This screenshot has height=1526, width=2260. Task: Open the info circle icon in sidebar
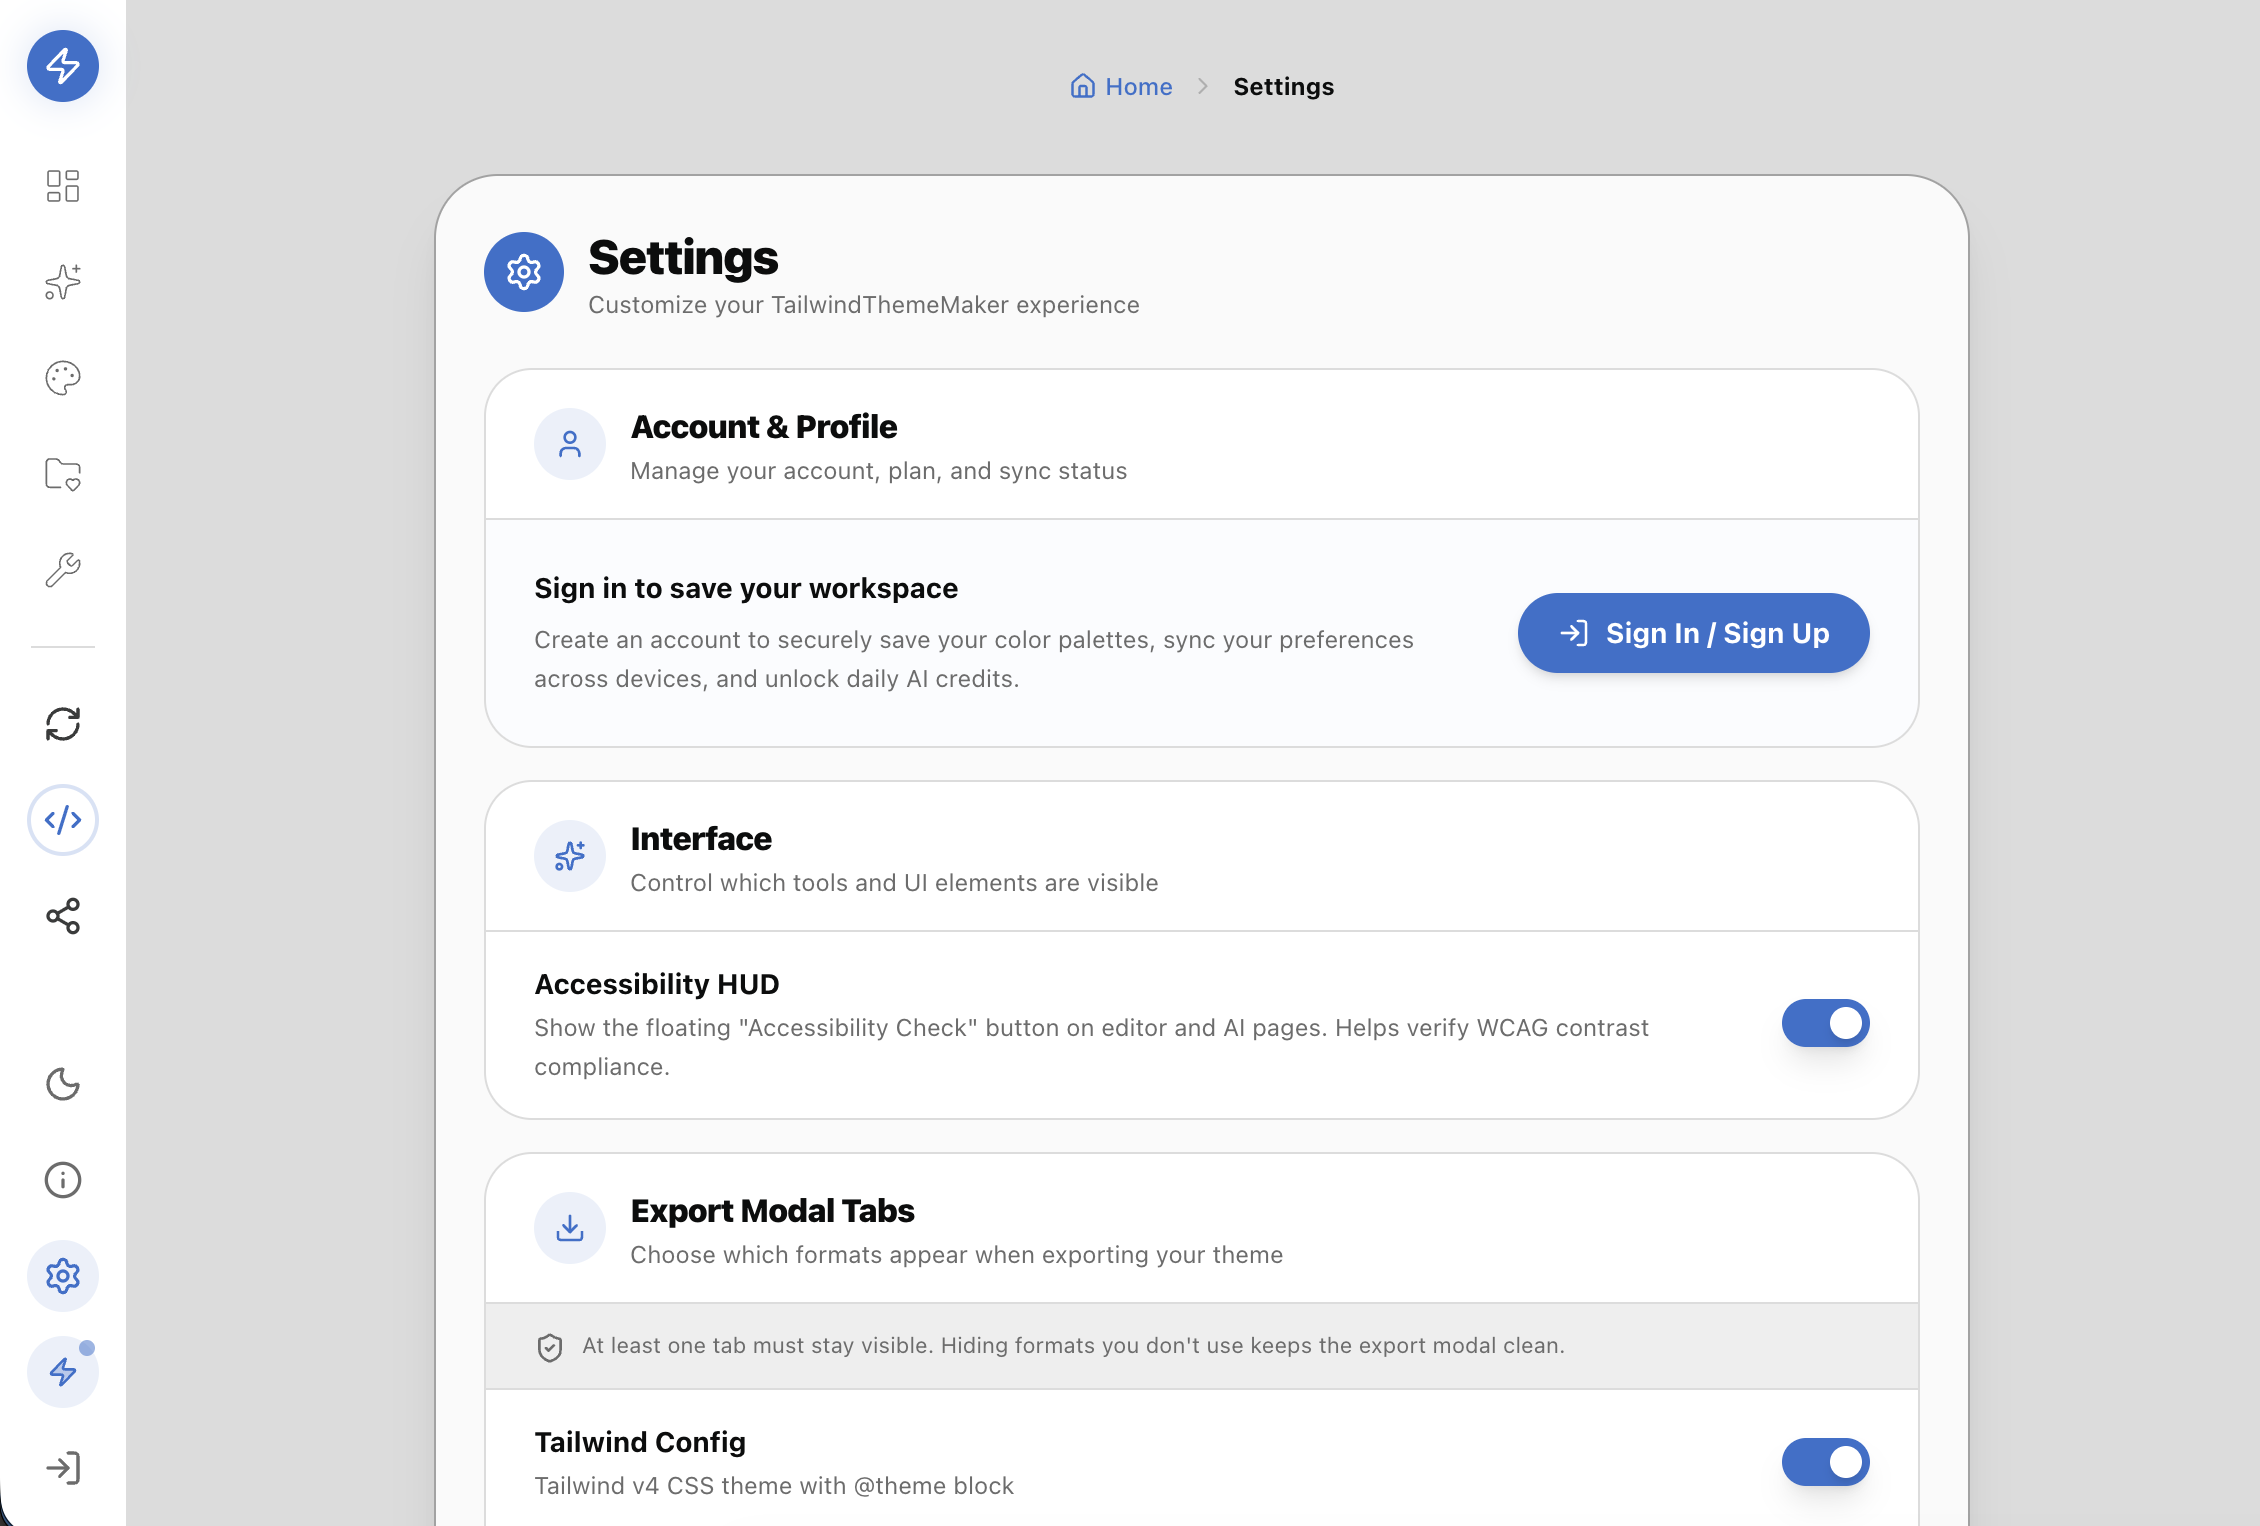63,1180
